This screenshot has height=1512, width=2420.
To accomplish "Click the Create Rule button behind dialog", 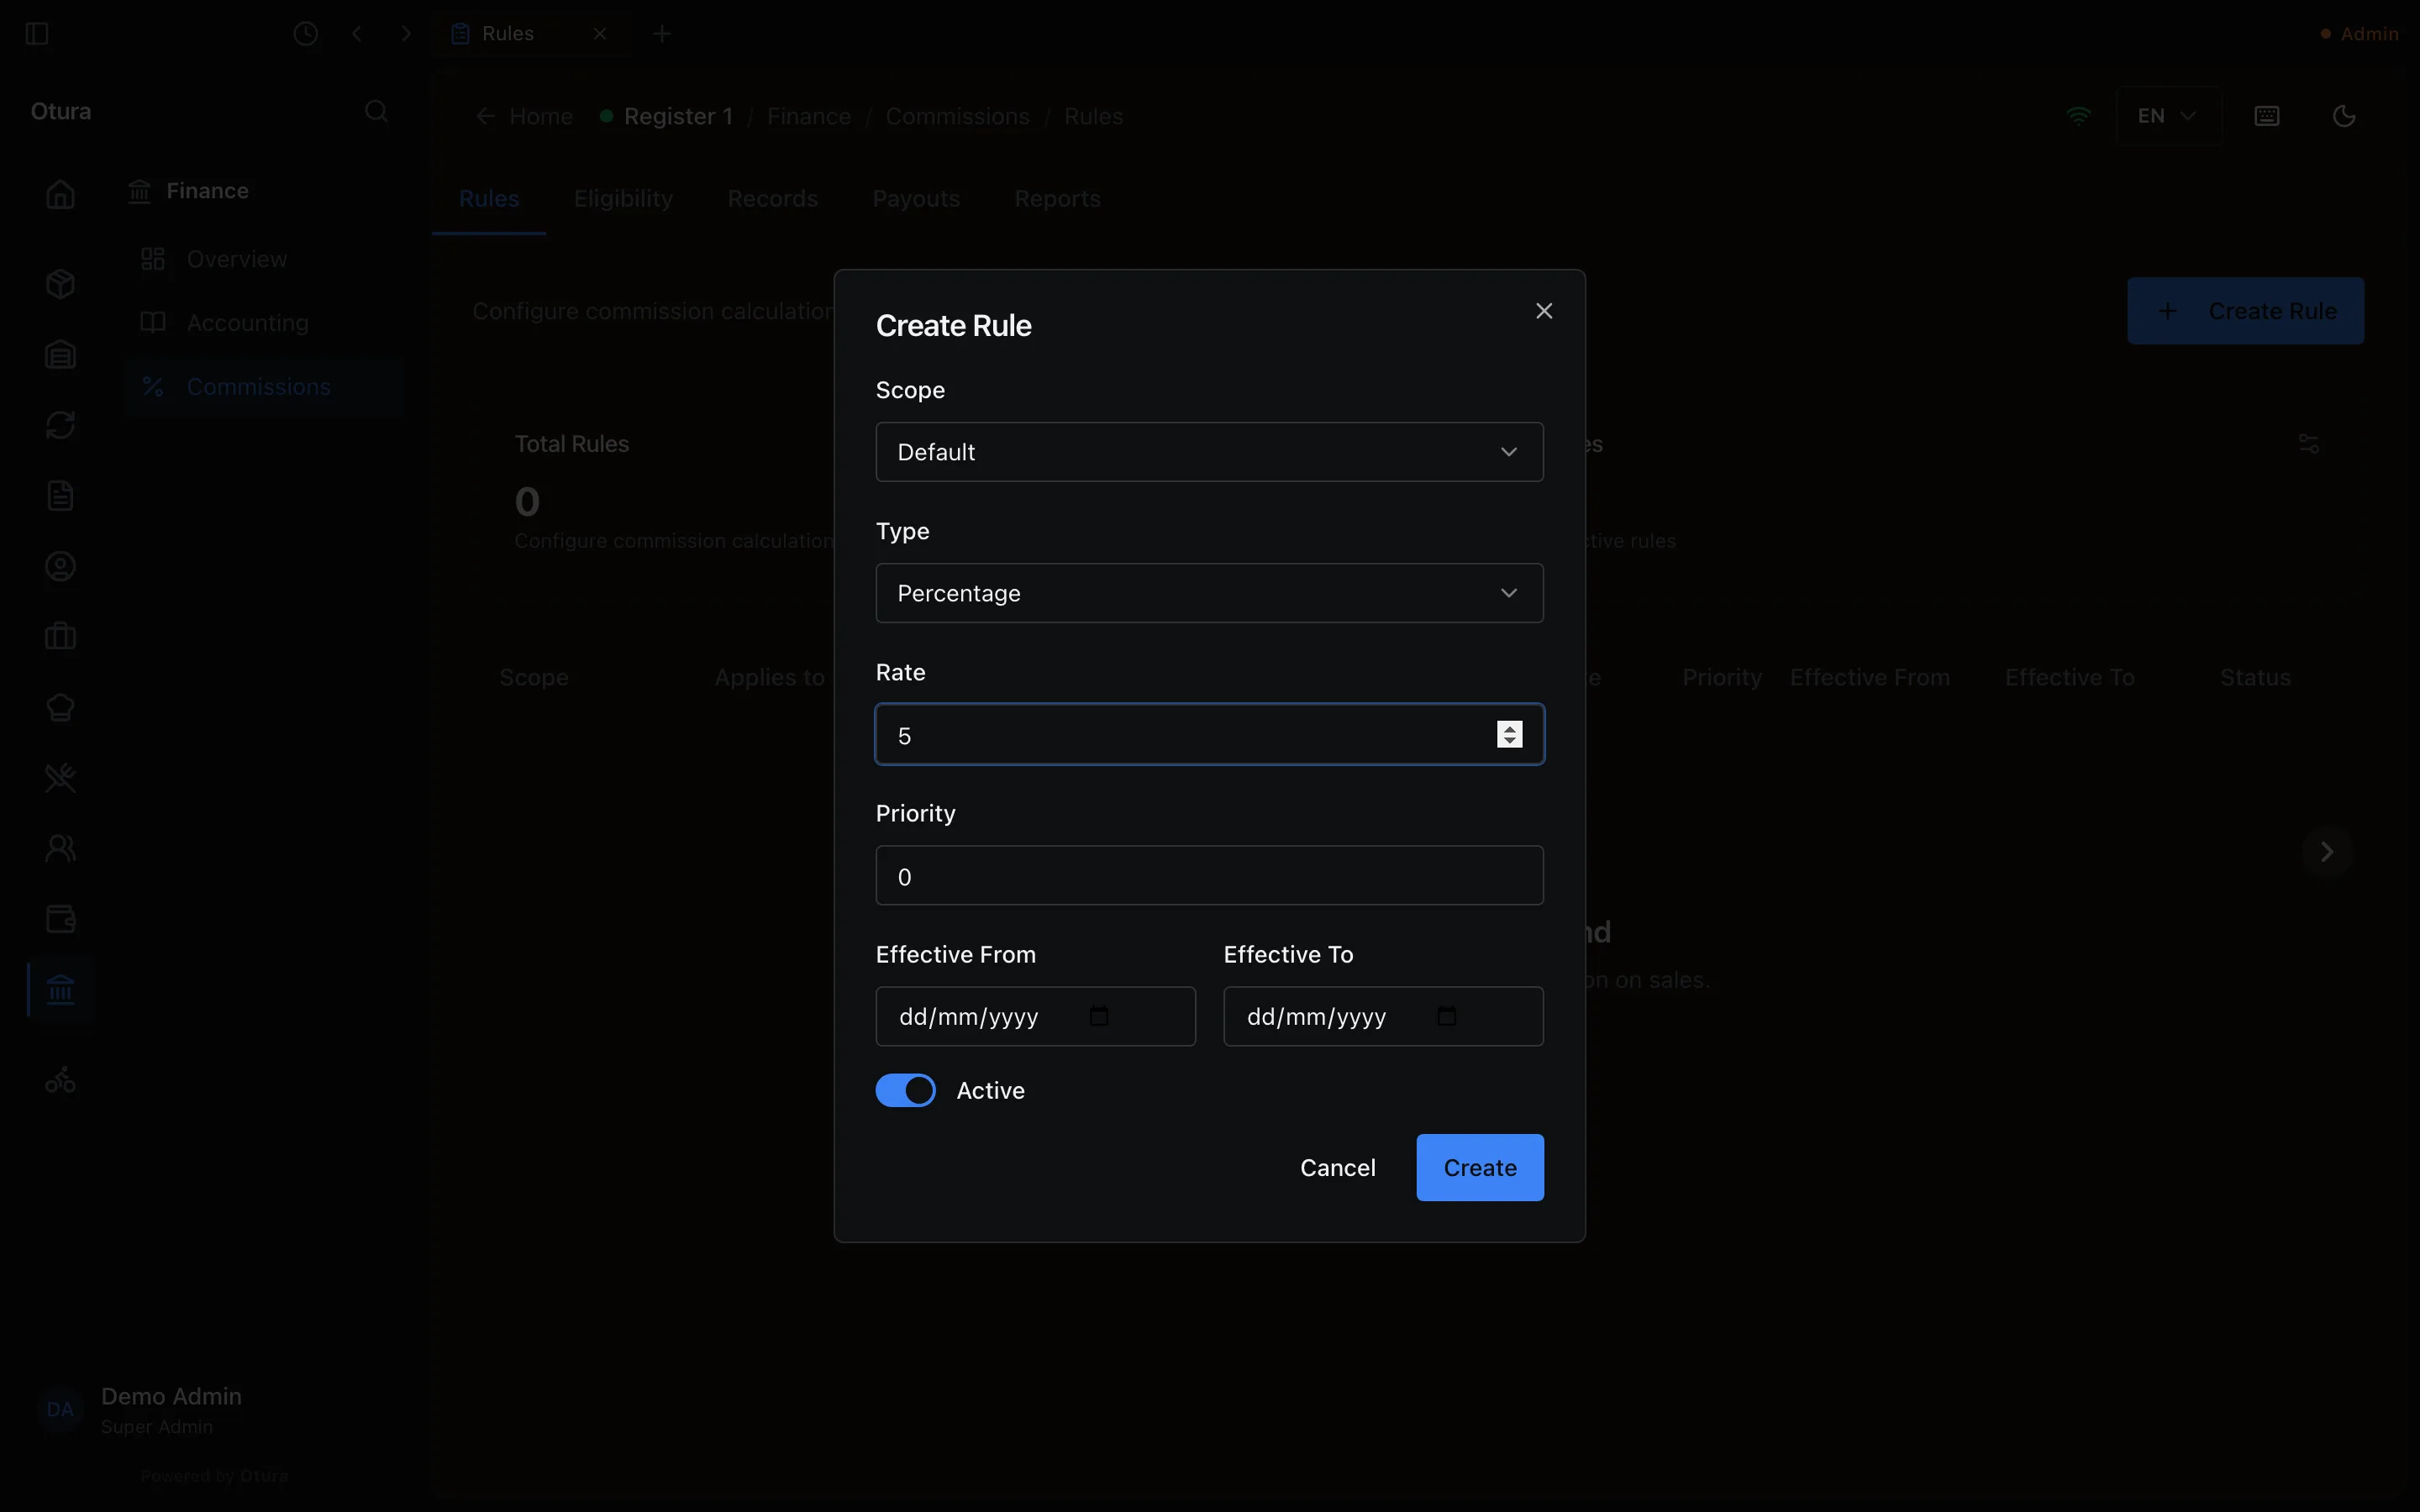I will click(x=2245, y=311).
